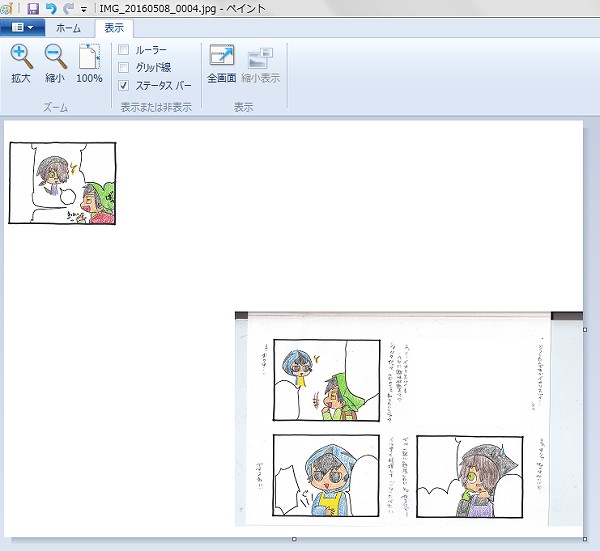Click the 縮小表示 thumbnail icon
600x551 pixels.
tap(261, 64)
